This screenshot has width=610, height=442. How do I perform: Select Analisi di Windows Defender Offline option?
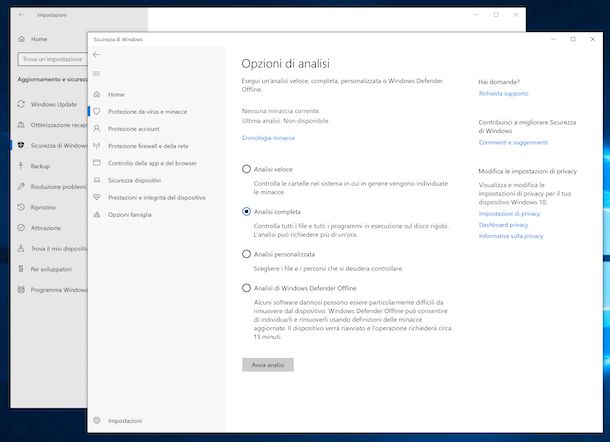click(x=246, y=288)
